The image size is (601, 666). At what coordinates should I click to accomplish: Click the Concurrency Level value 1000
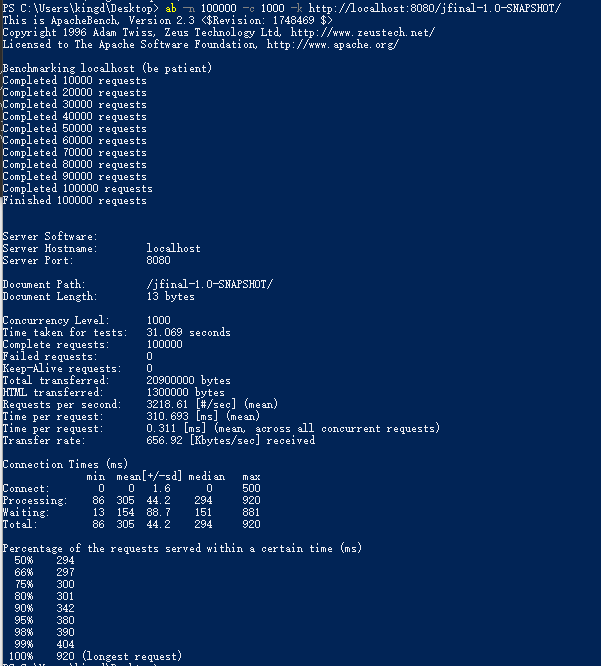(159, 320)
